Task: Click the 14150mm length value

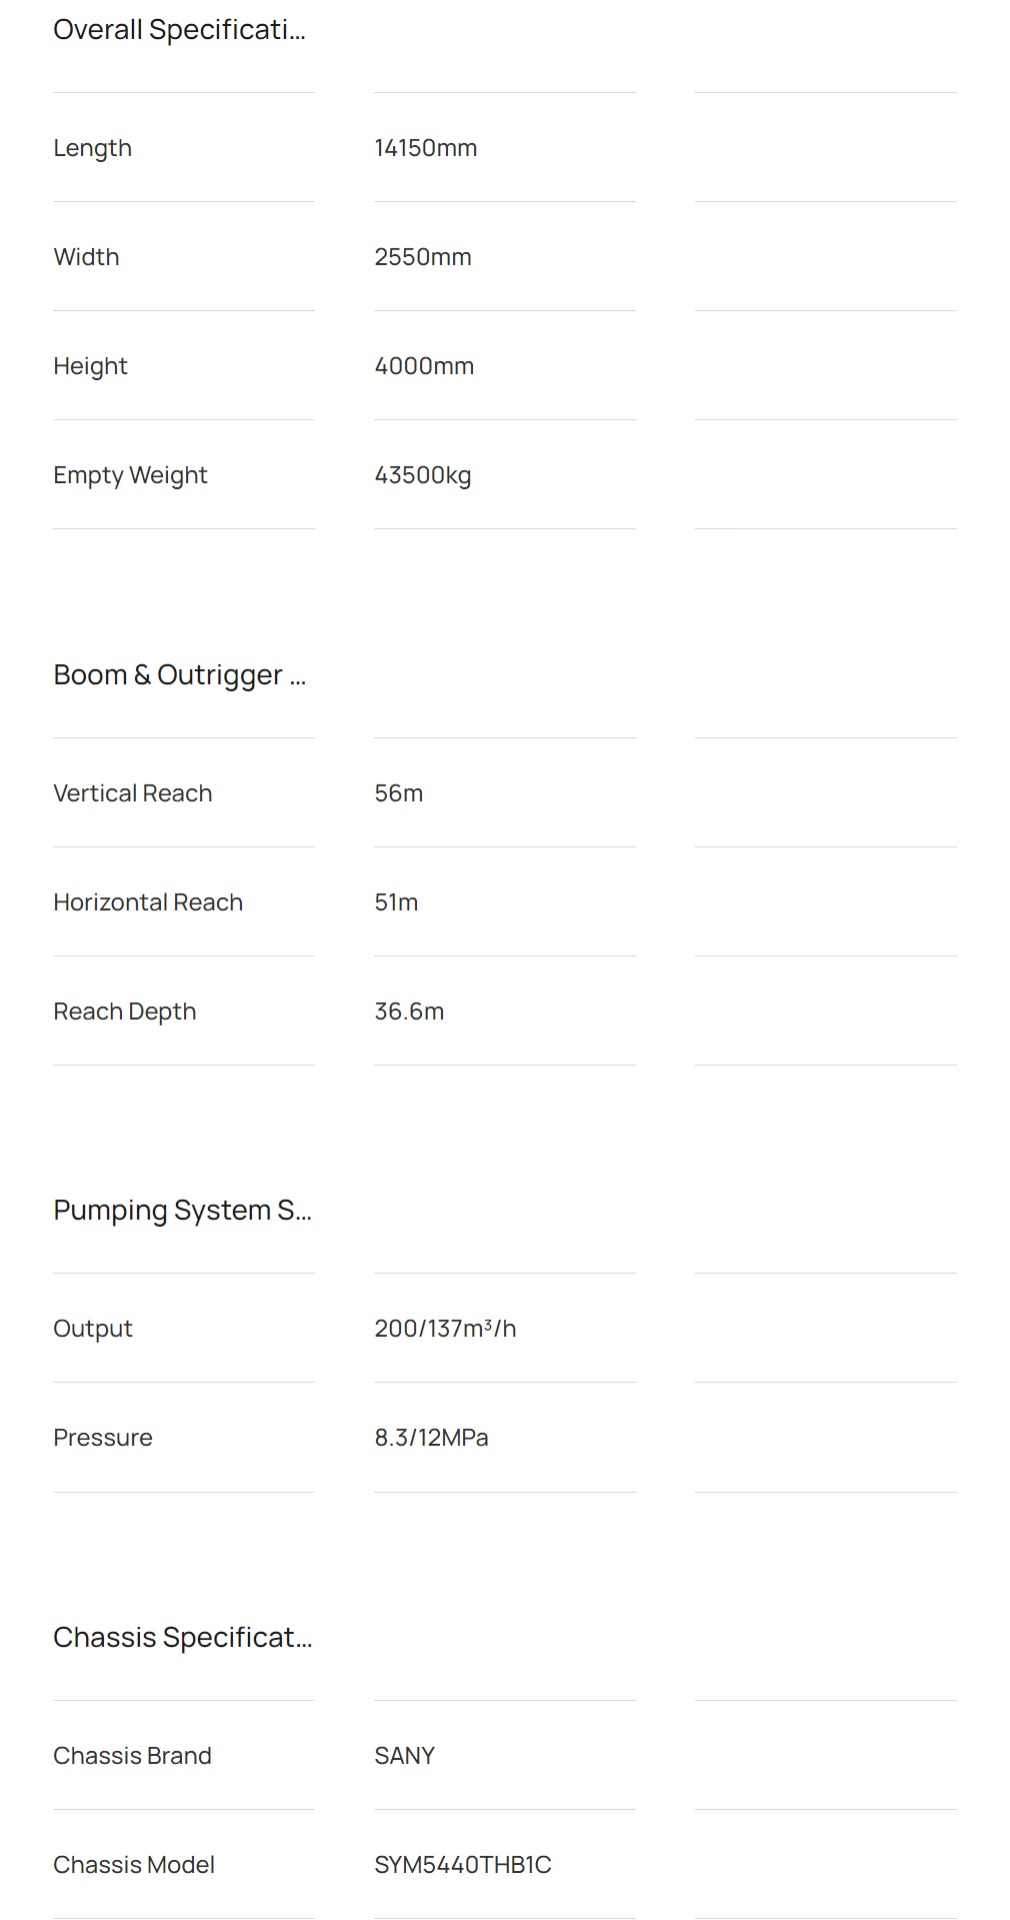Action: (425, 148)
